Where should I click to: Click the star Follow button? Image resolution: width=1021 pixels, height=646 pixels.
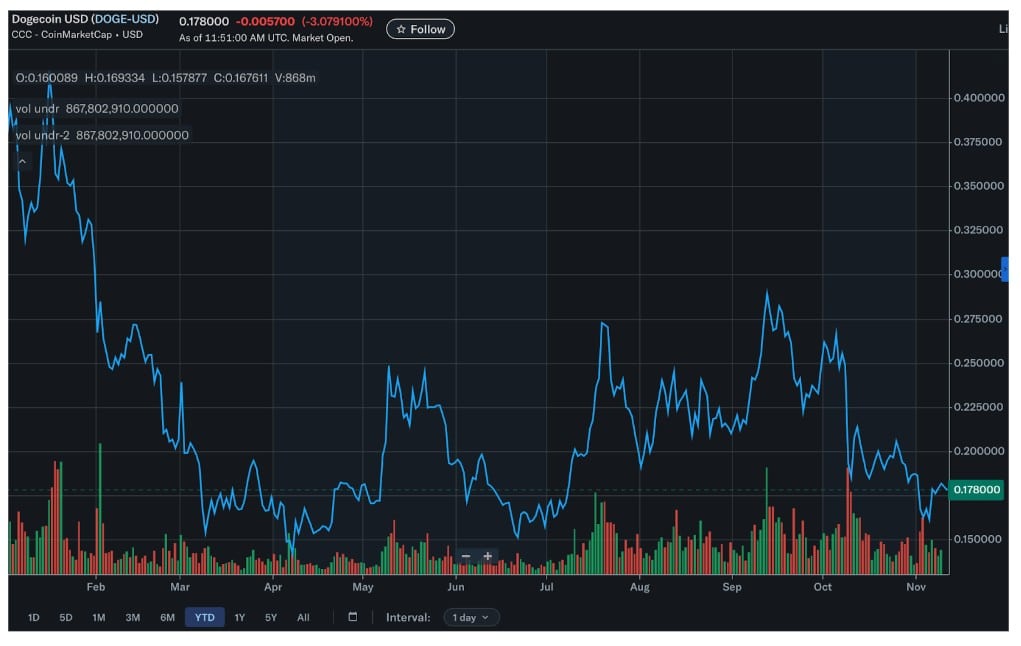(420, 30)
